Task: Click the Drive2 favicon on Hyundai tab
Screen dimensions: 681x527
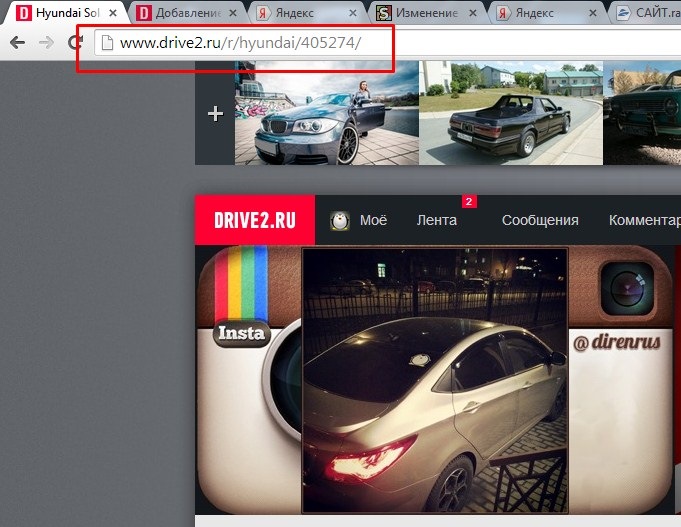Action: tap(23, 13)
